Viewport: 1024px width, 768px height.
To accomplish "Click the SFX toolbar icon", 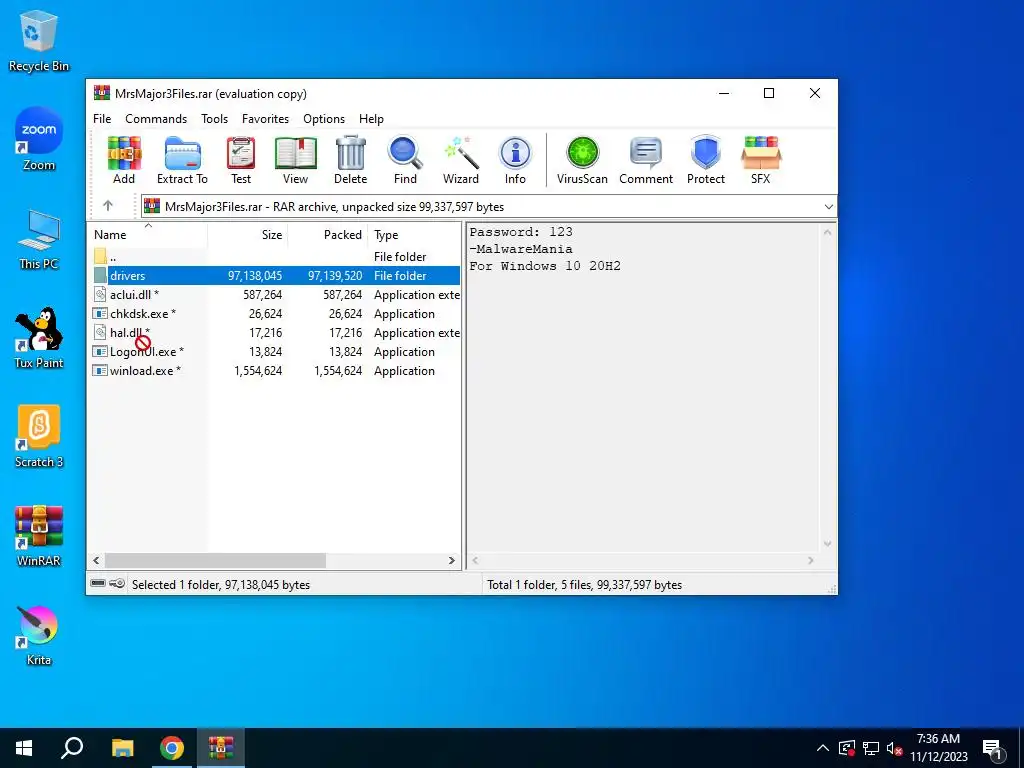I will (x=761, y=160).
